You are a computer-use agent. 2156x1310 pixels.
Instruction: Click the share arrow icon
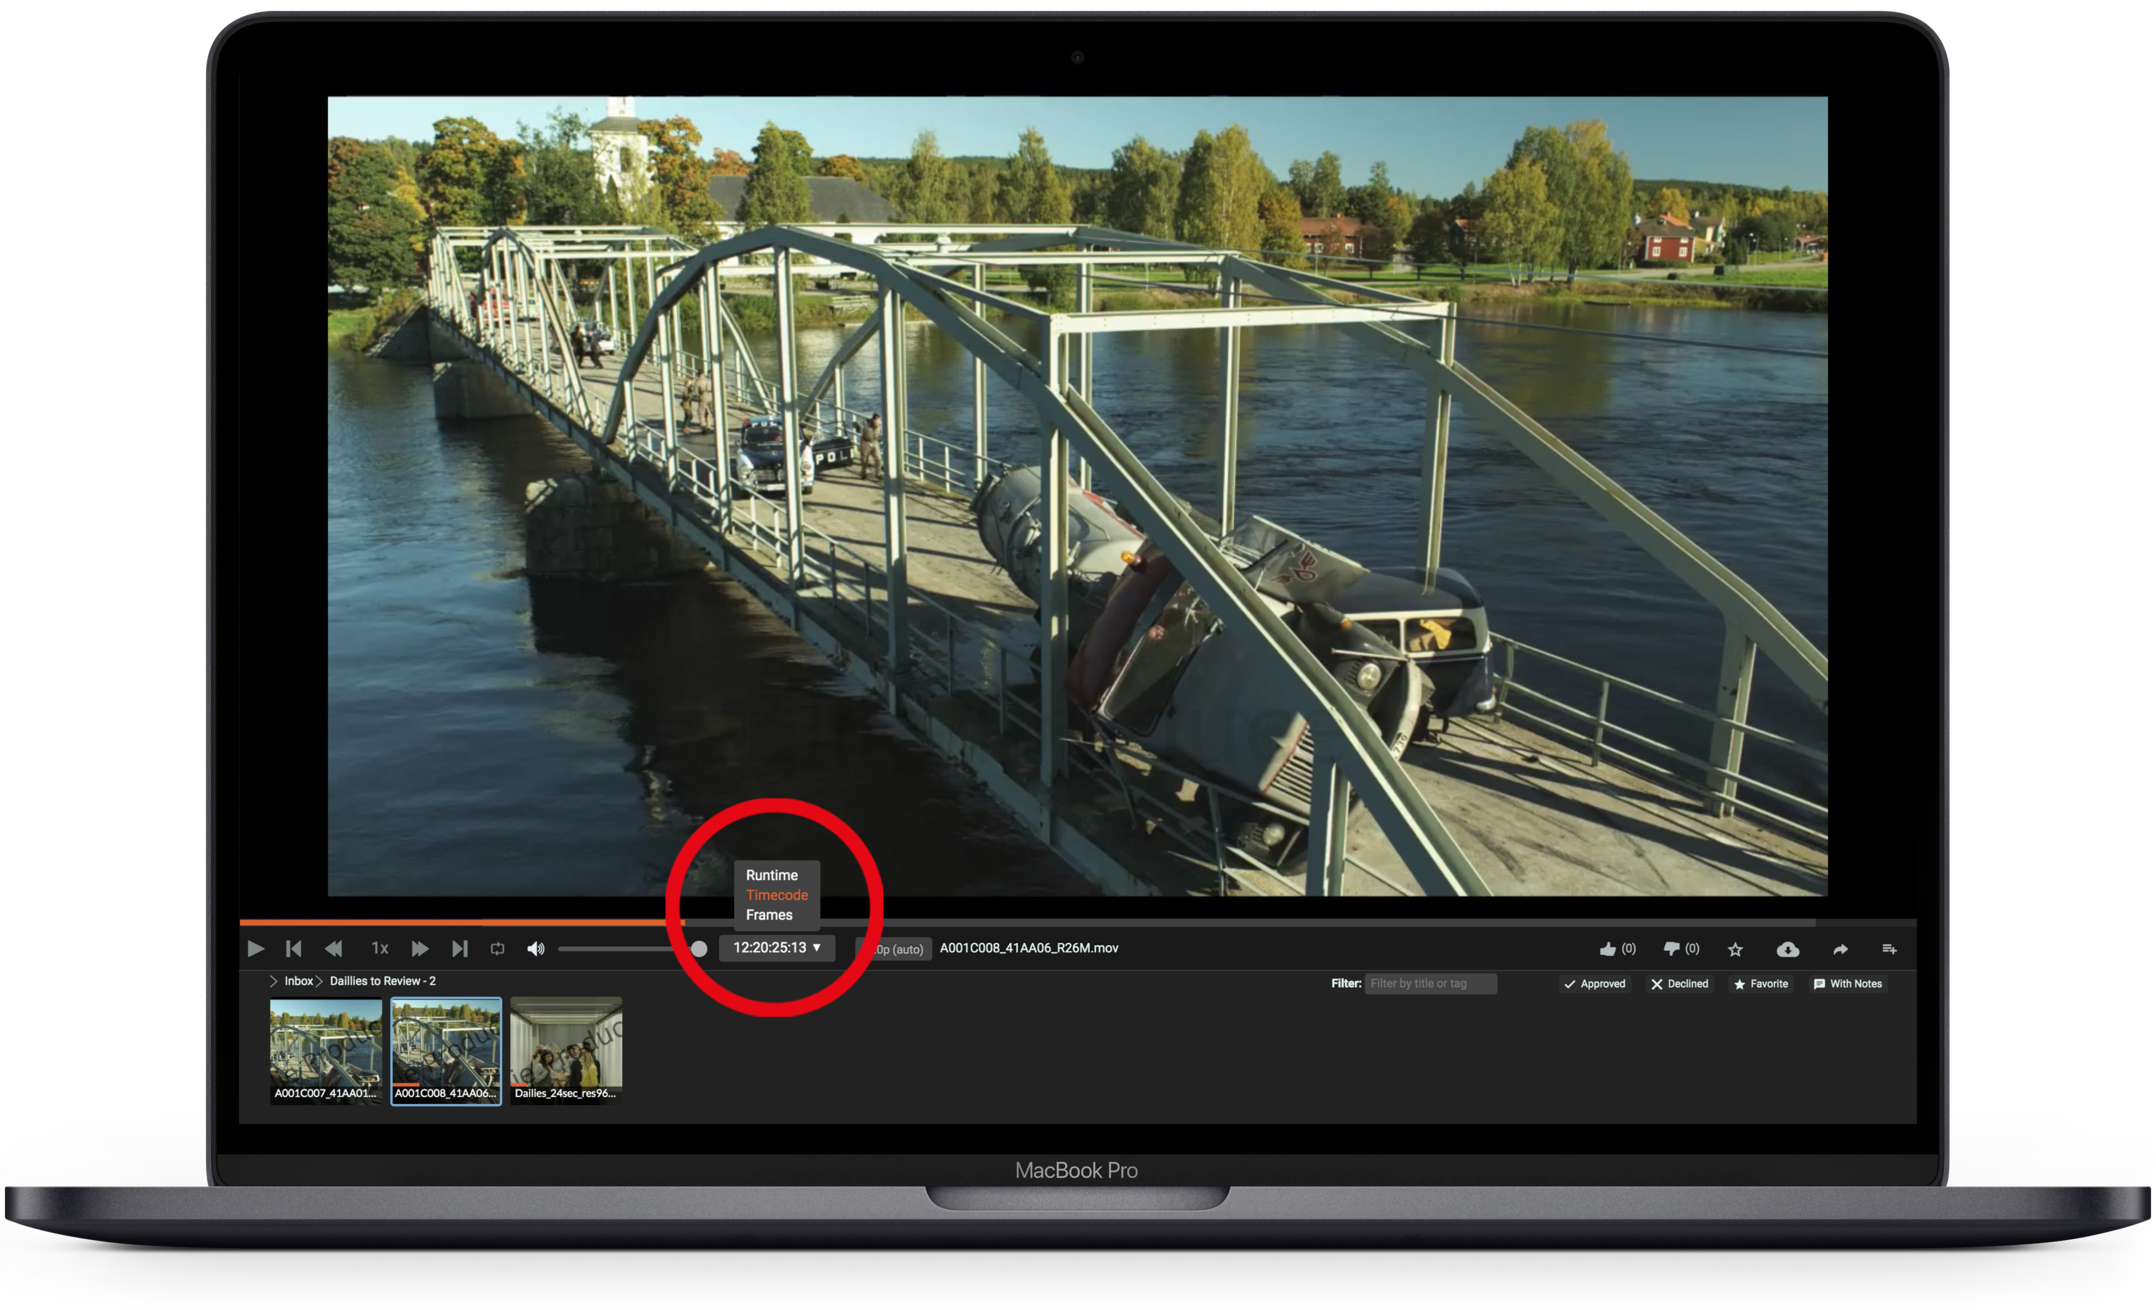click(x=1840, y=949)
